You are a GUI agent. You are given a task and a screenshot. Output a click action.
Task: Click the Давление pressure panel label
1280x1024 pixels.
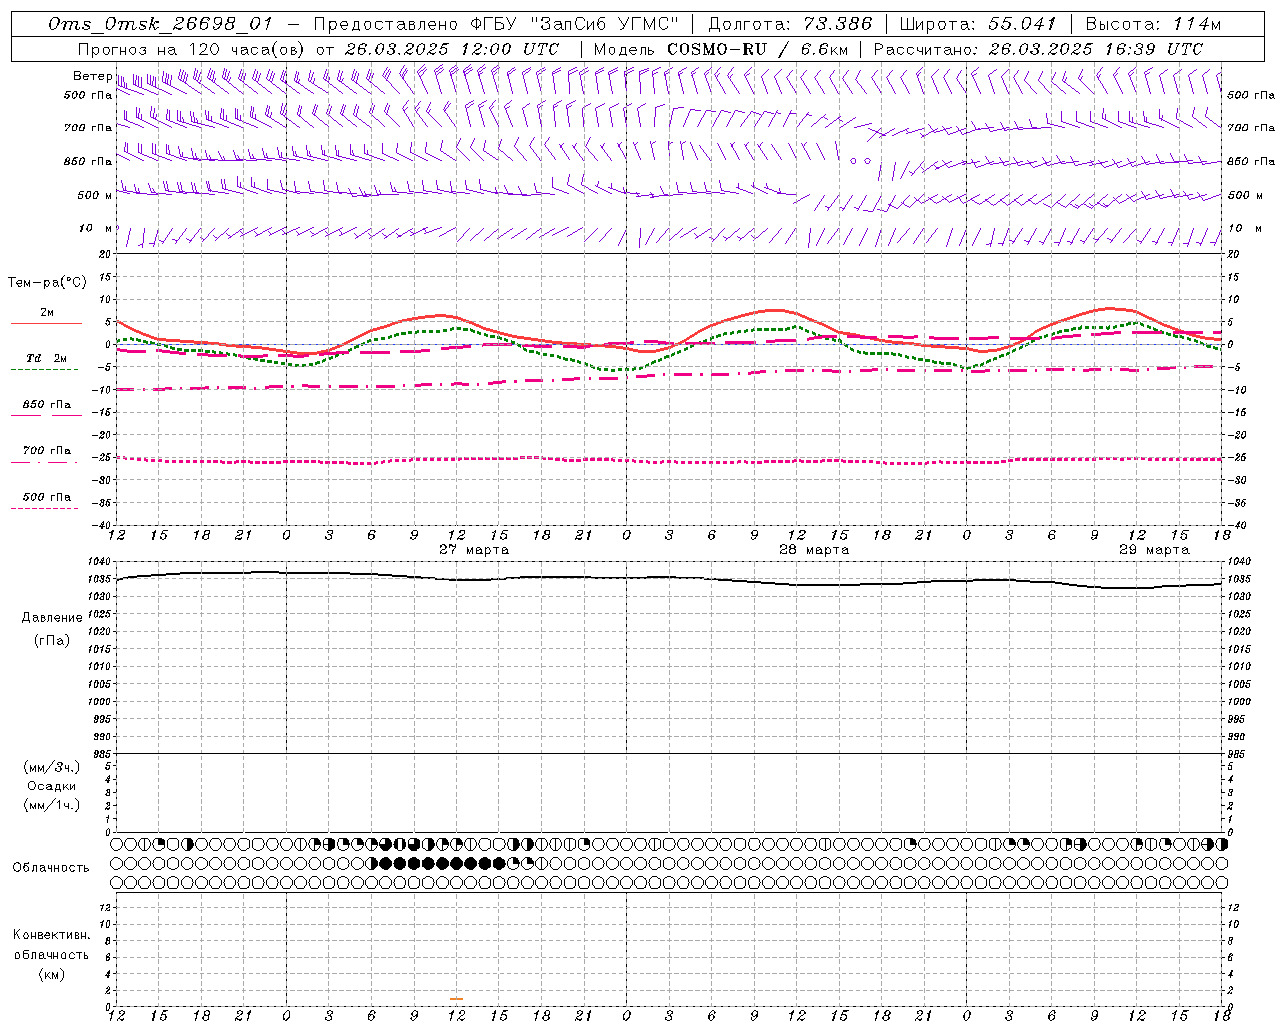[52, 618]
